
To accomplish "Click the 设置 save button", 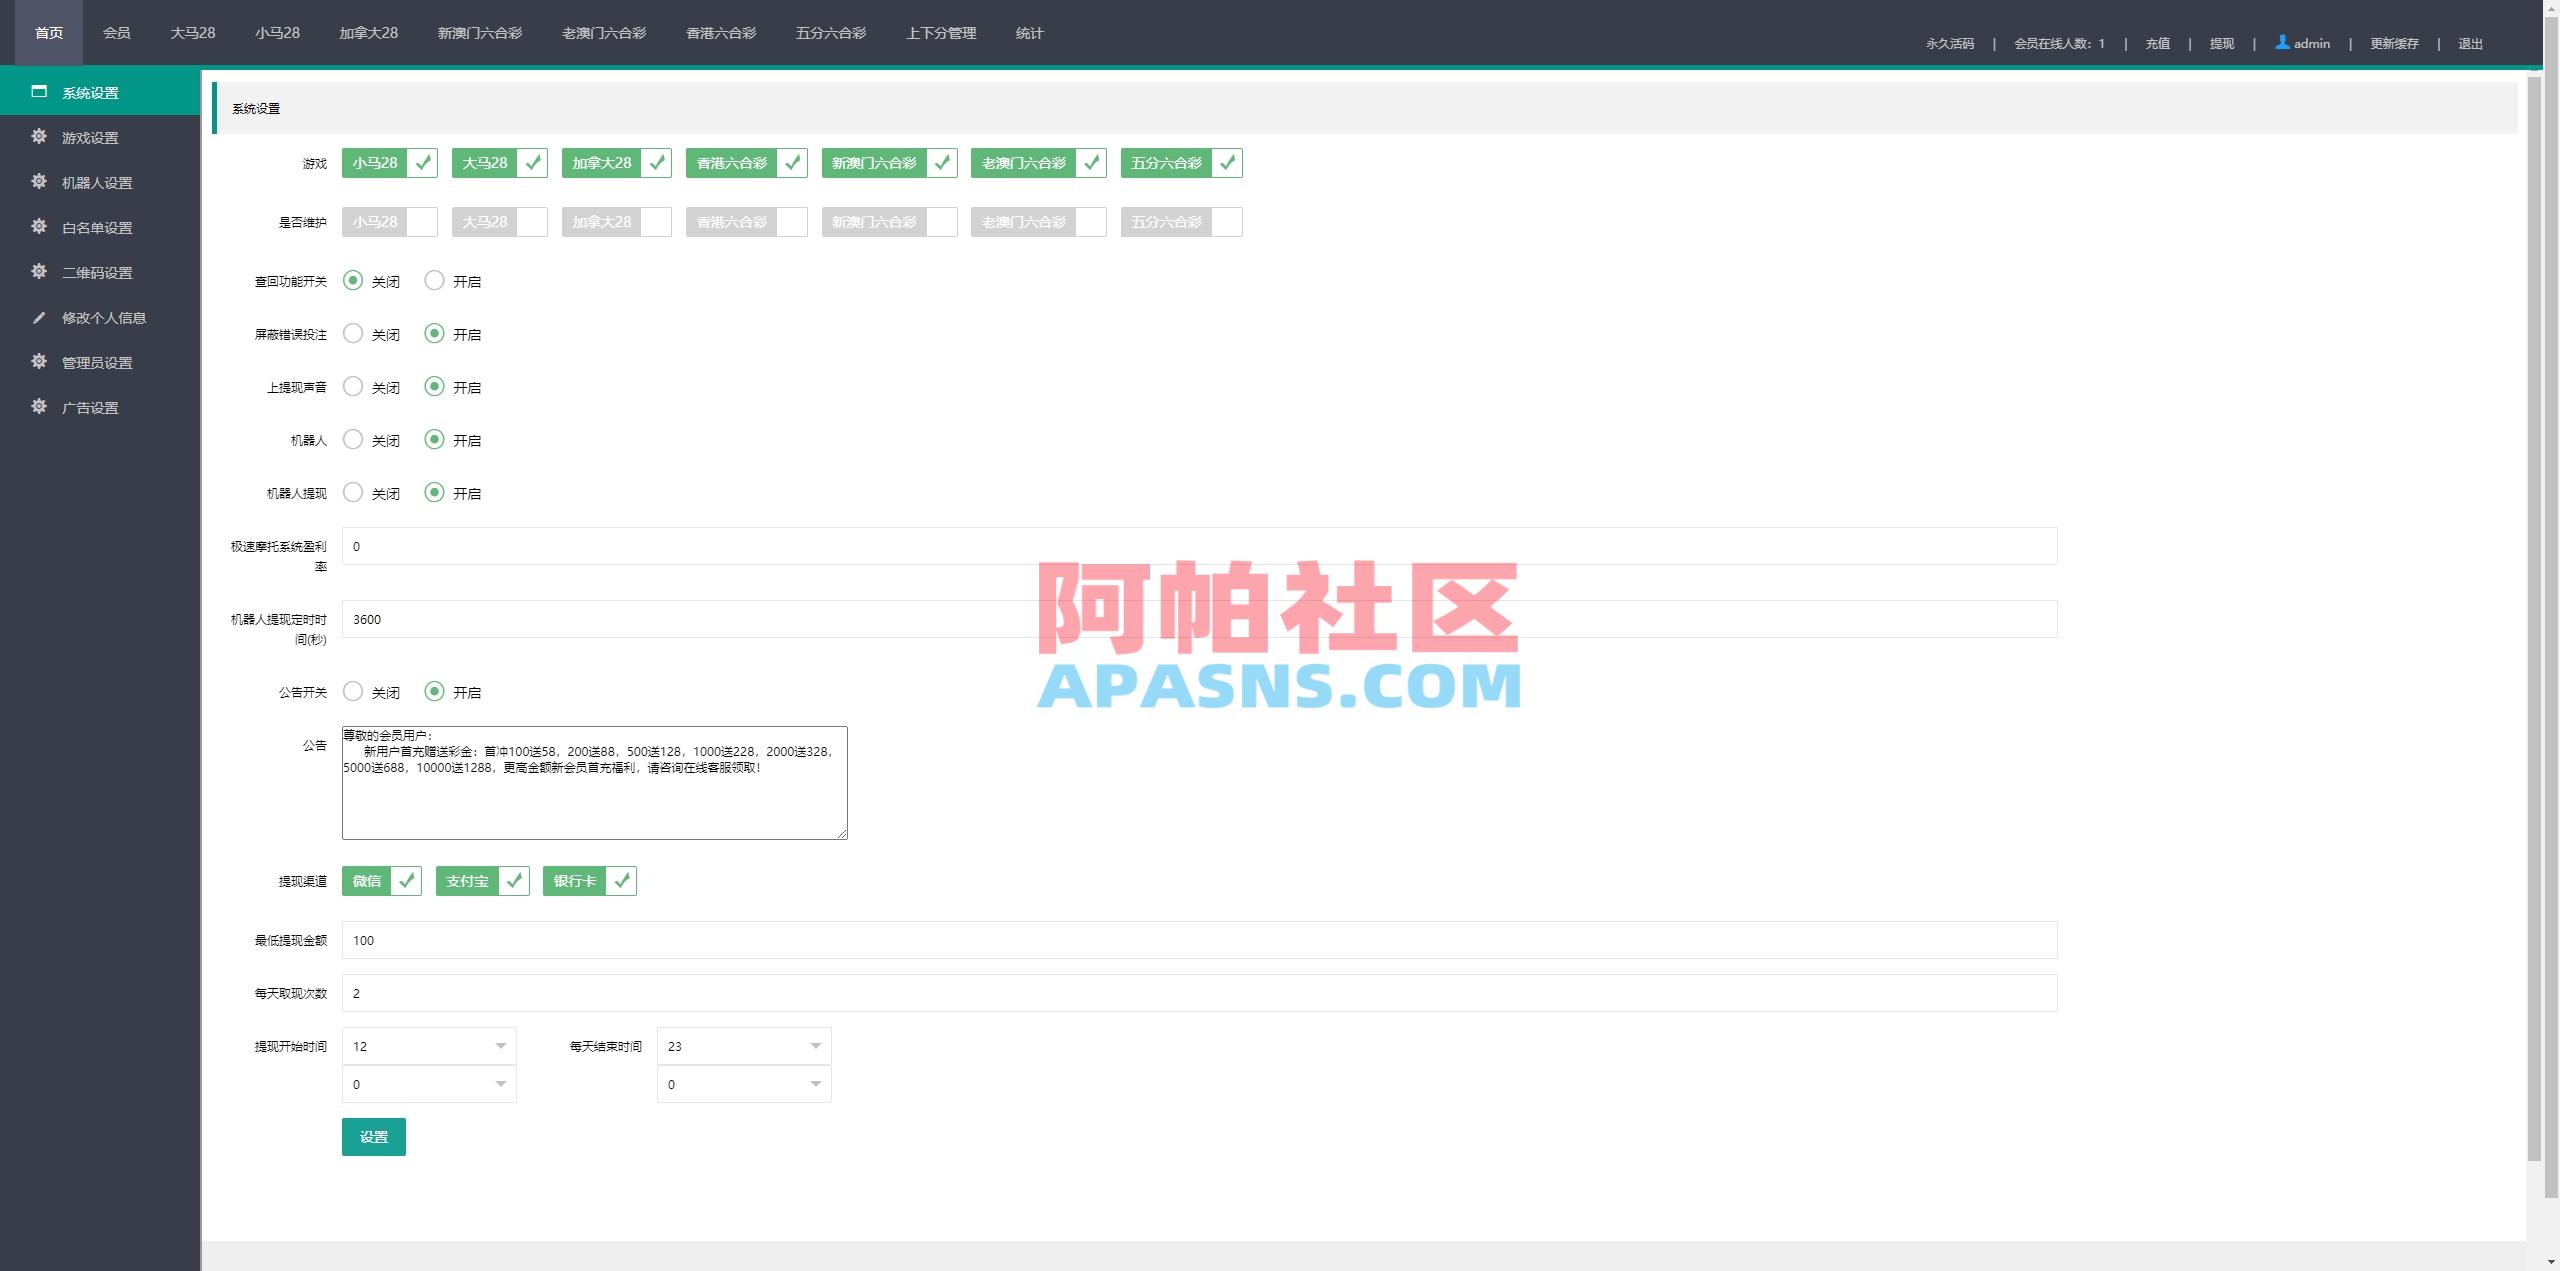I will (x=373, y=1136).
